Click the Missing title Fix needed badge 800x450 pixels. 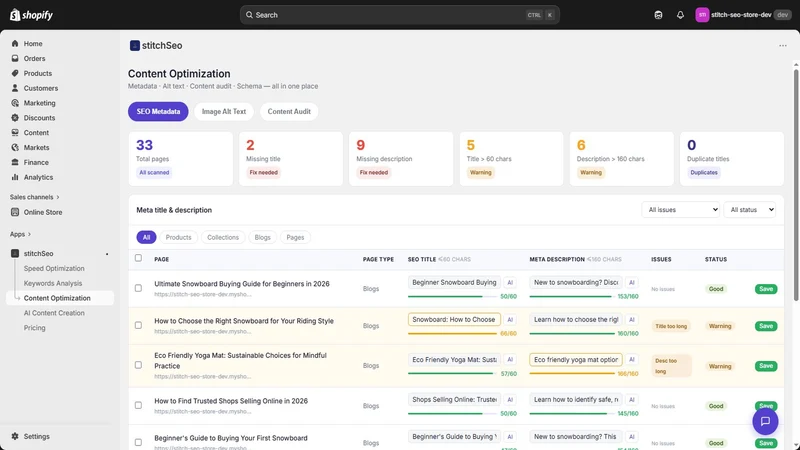[263, 172]
